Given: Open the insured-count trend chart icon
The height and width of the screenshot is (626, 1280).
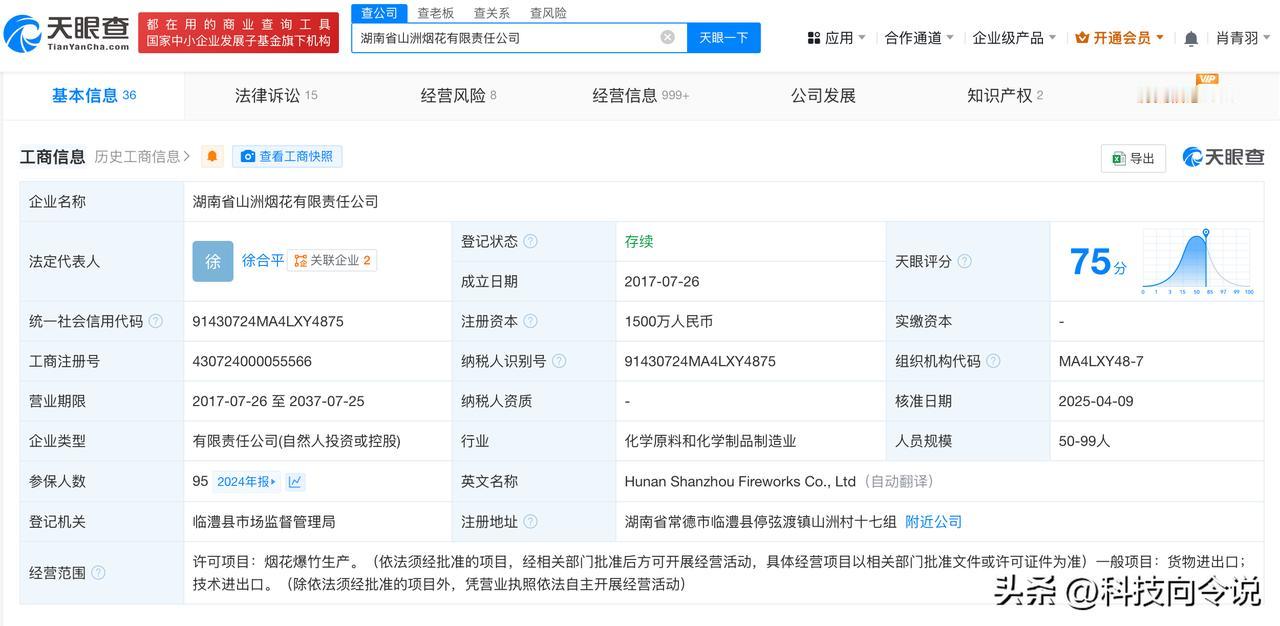Looking at the screenshot, I should click(295, 481).
